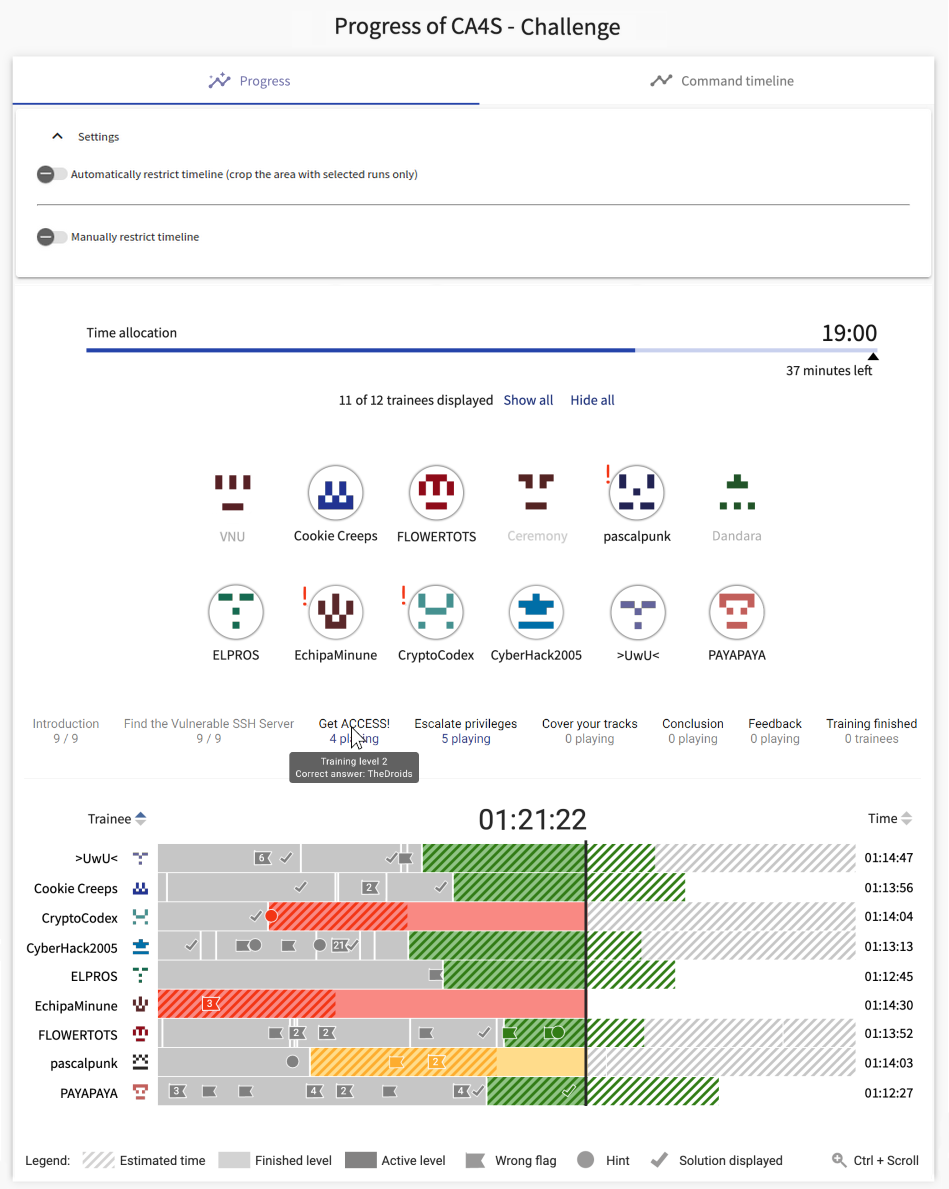Click the PAYAPAYA trainee avatar
Image resolution: width=949 pixels, height=1189 pixels.
pyautogui.click(x=737, y=612)
